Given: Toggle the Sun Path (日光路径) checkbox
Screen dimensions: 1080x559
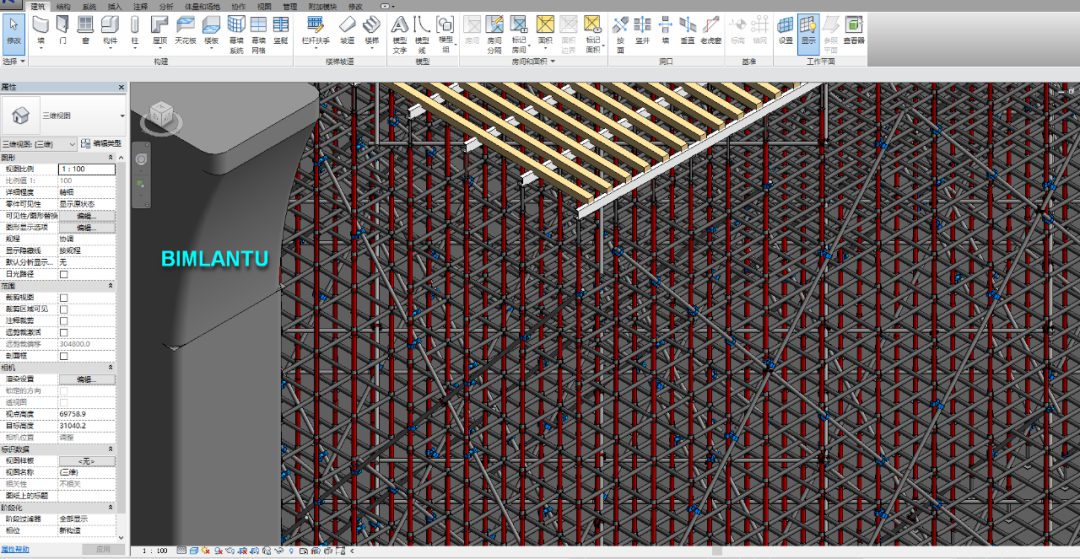Looking at the screenshot, I should tap(64, 274).
